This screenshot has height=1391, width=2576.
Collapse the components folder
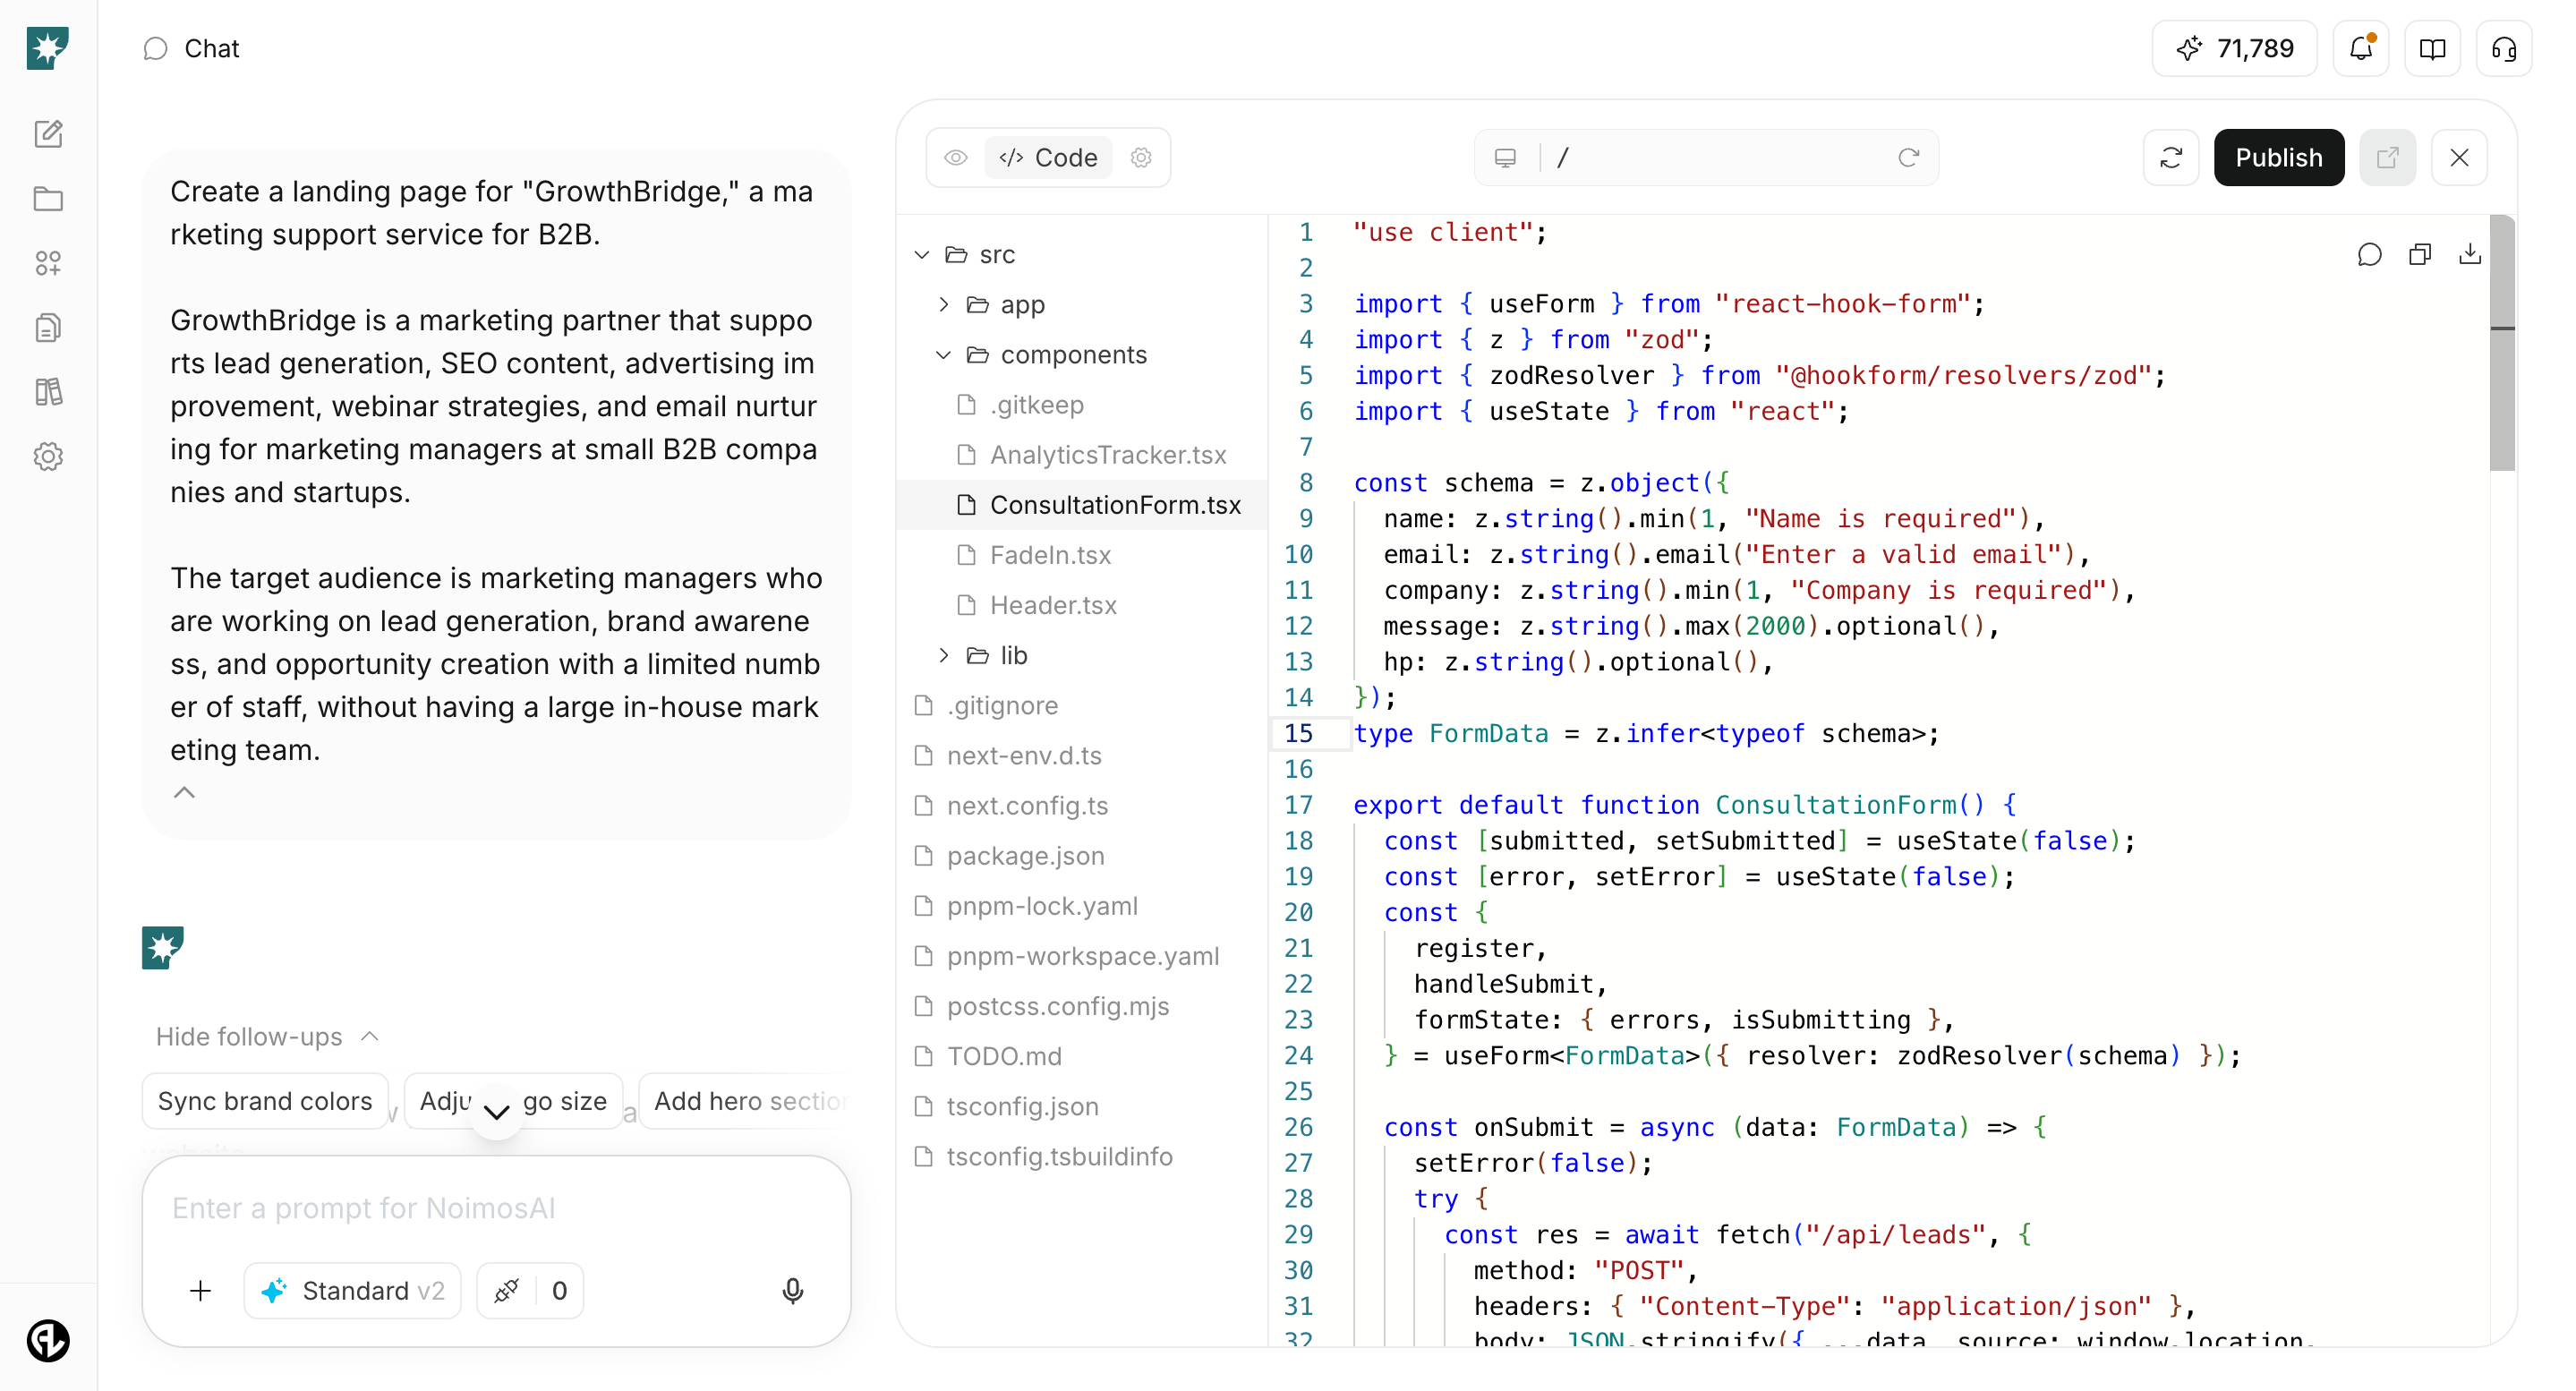click(x=943, y=355)
